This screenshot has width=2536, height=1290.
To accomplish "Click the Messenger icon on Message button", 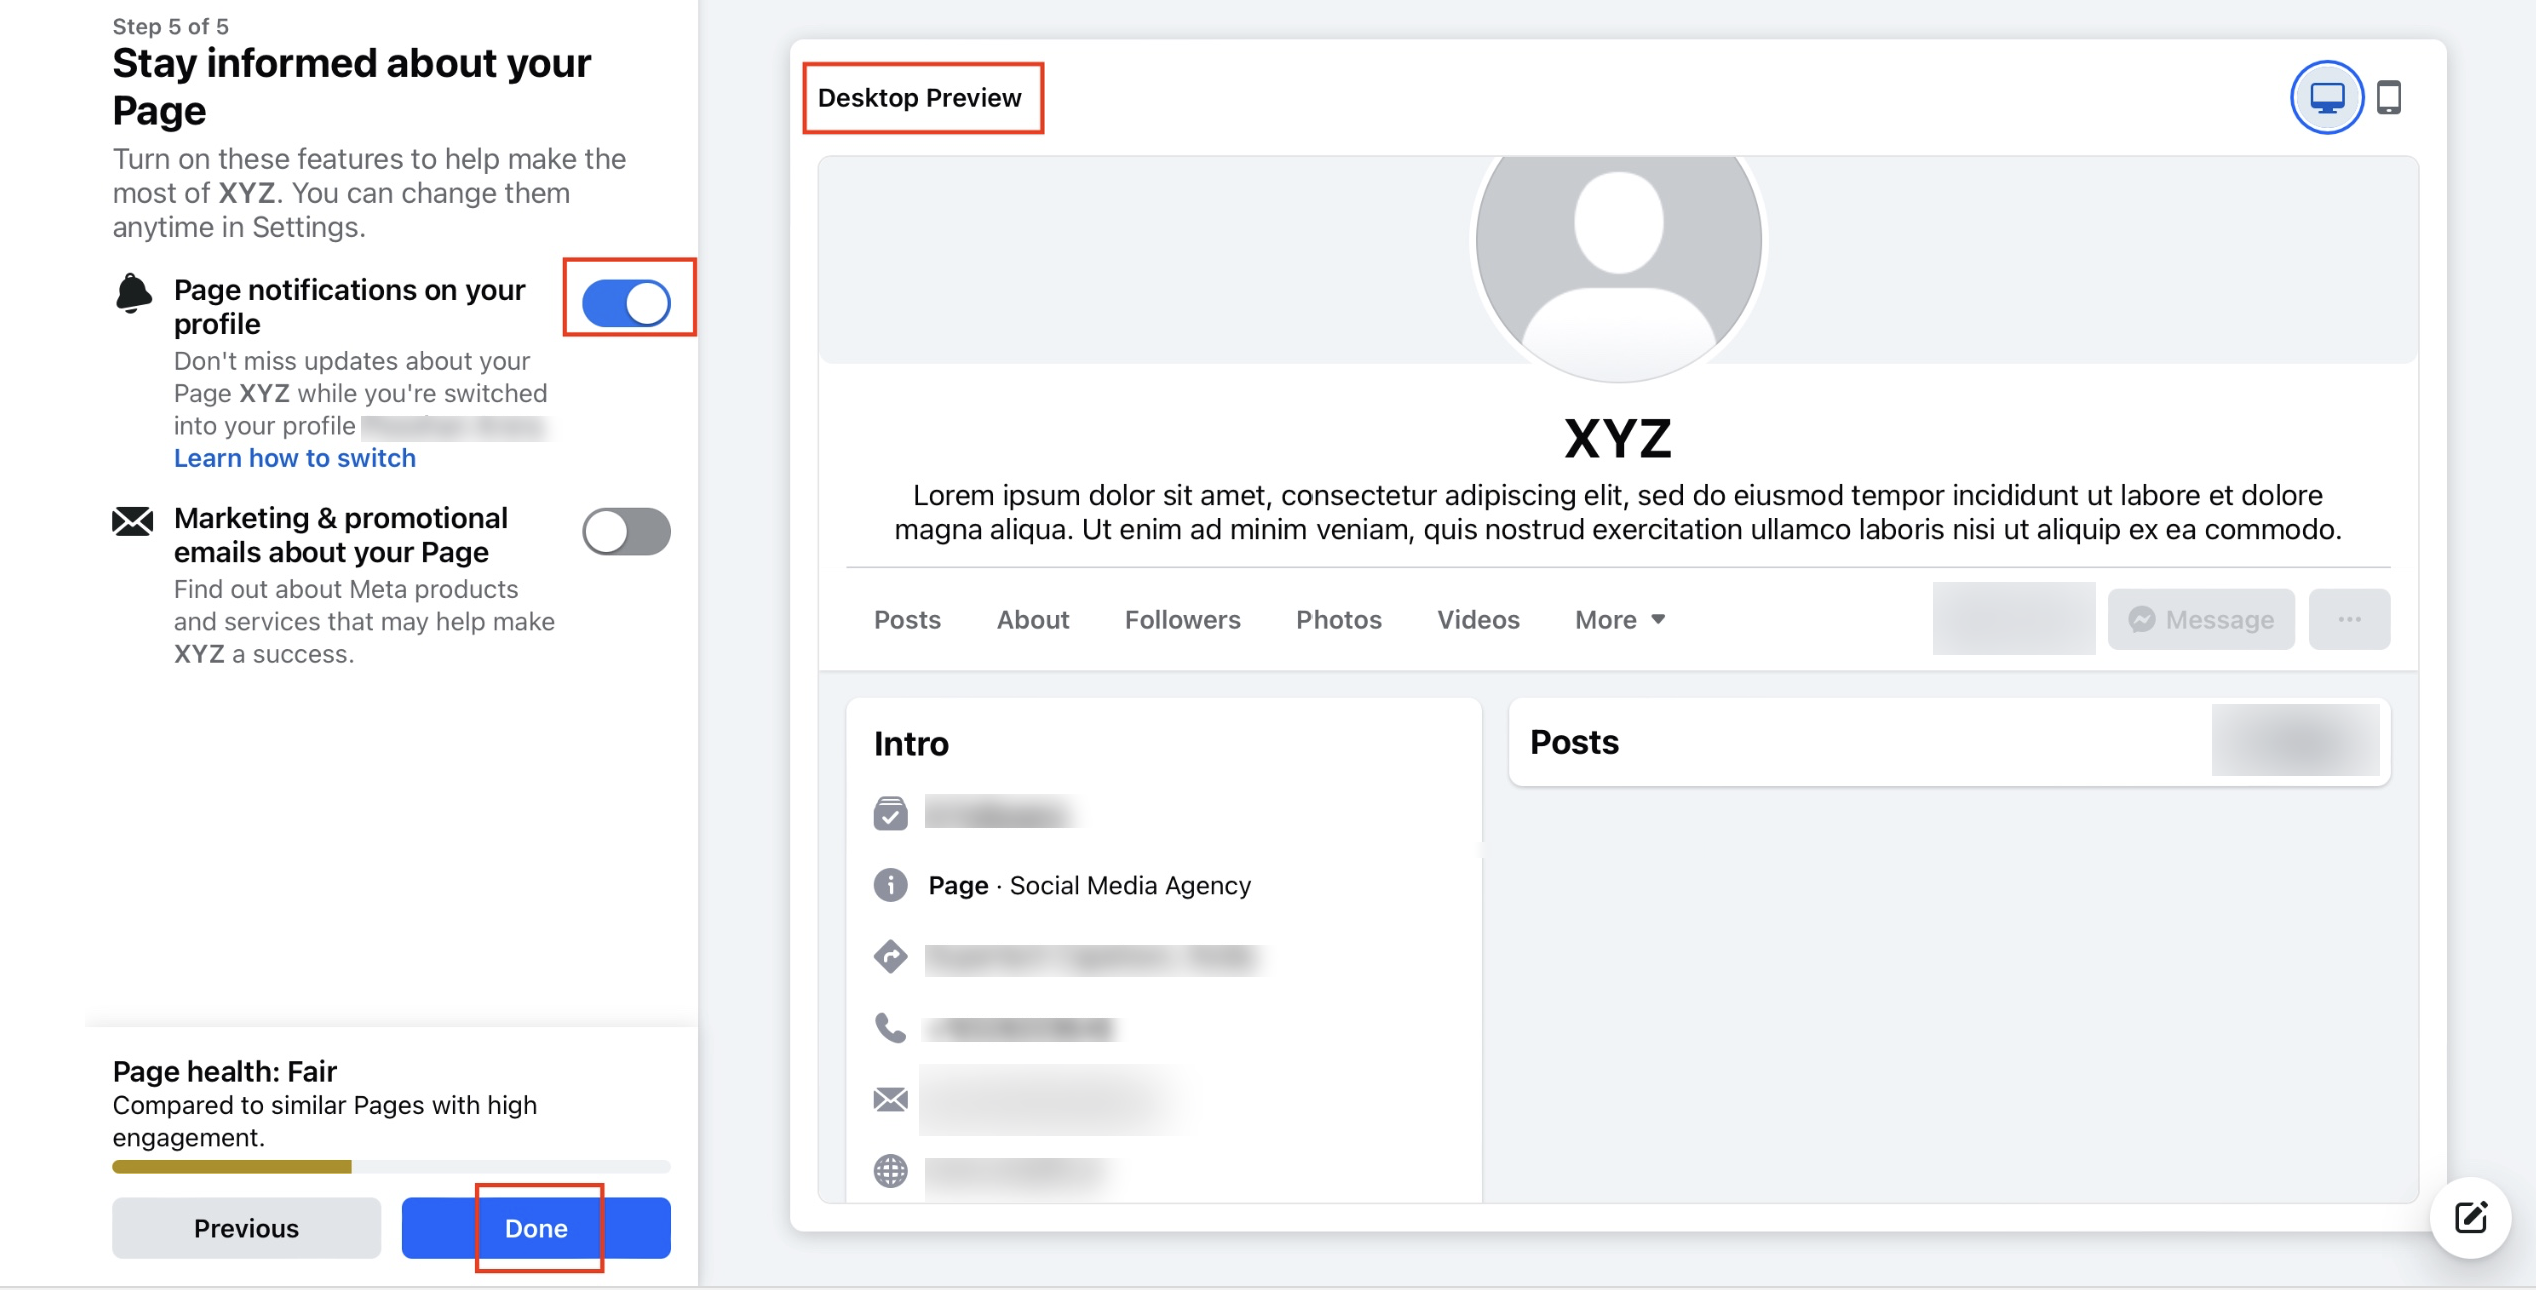I will pos(2141,619).
